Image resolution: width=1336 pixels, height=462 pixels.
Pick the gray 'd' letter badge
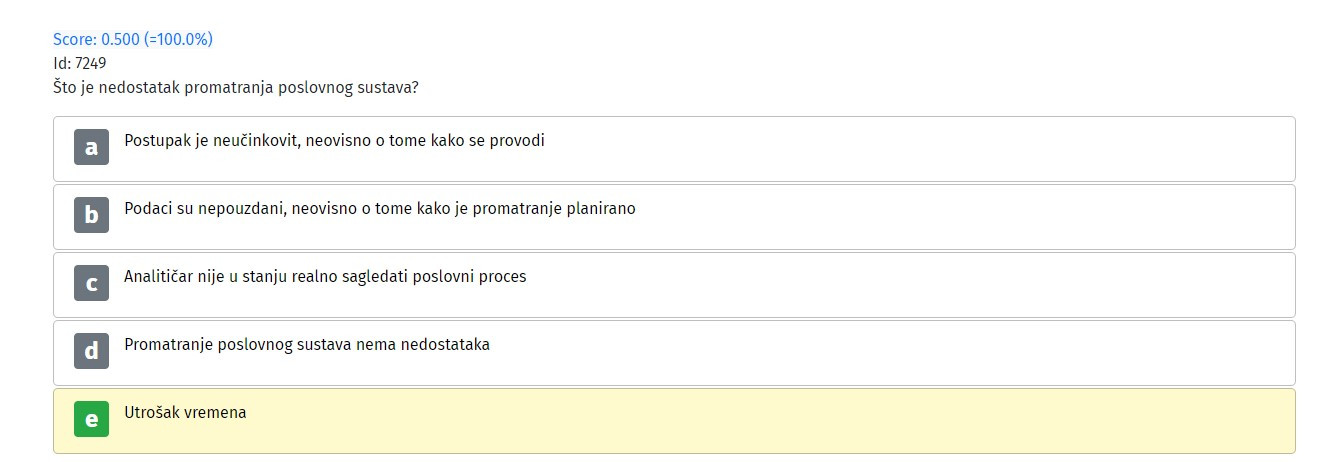[91, 351]
